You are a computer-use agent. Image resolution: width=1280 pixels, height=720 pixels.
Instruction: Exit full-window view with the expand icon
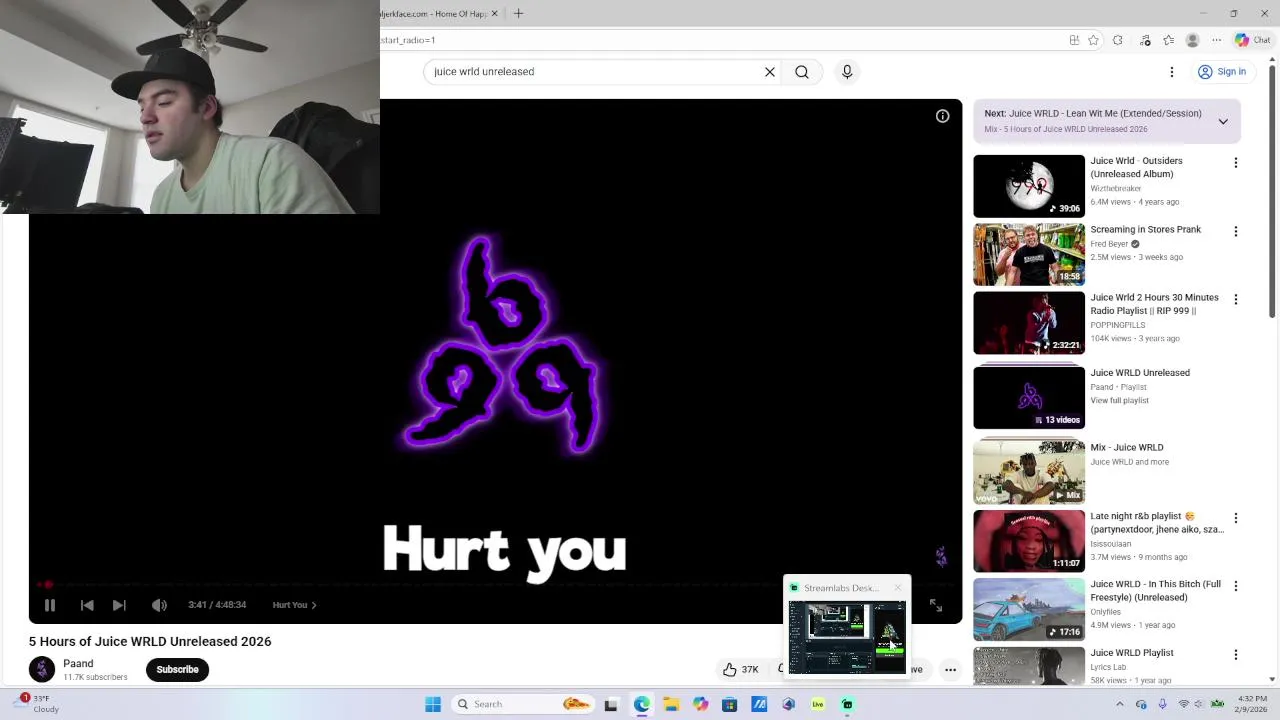pyautogui.click(x=936, y=605)
